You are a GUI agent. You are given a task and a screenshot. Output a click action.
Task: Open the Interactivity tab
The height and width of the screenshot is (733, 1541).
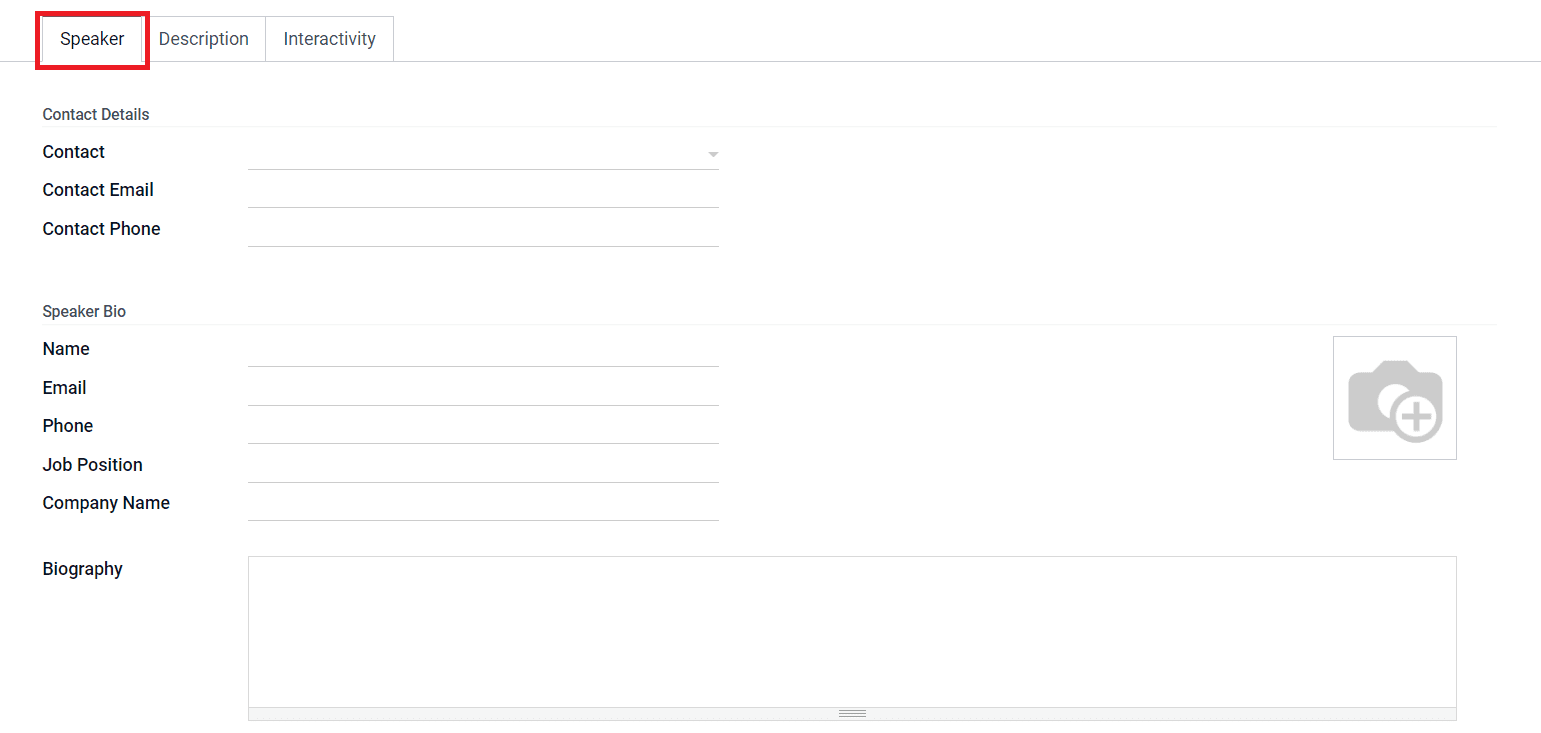coord(329,38)
